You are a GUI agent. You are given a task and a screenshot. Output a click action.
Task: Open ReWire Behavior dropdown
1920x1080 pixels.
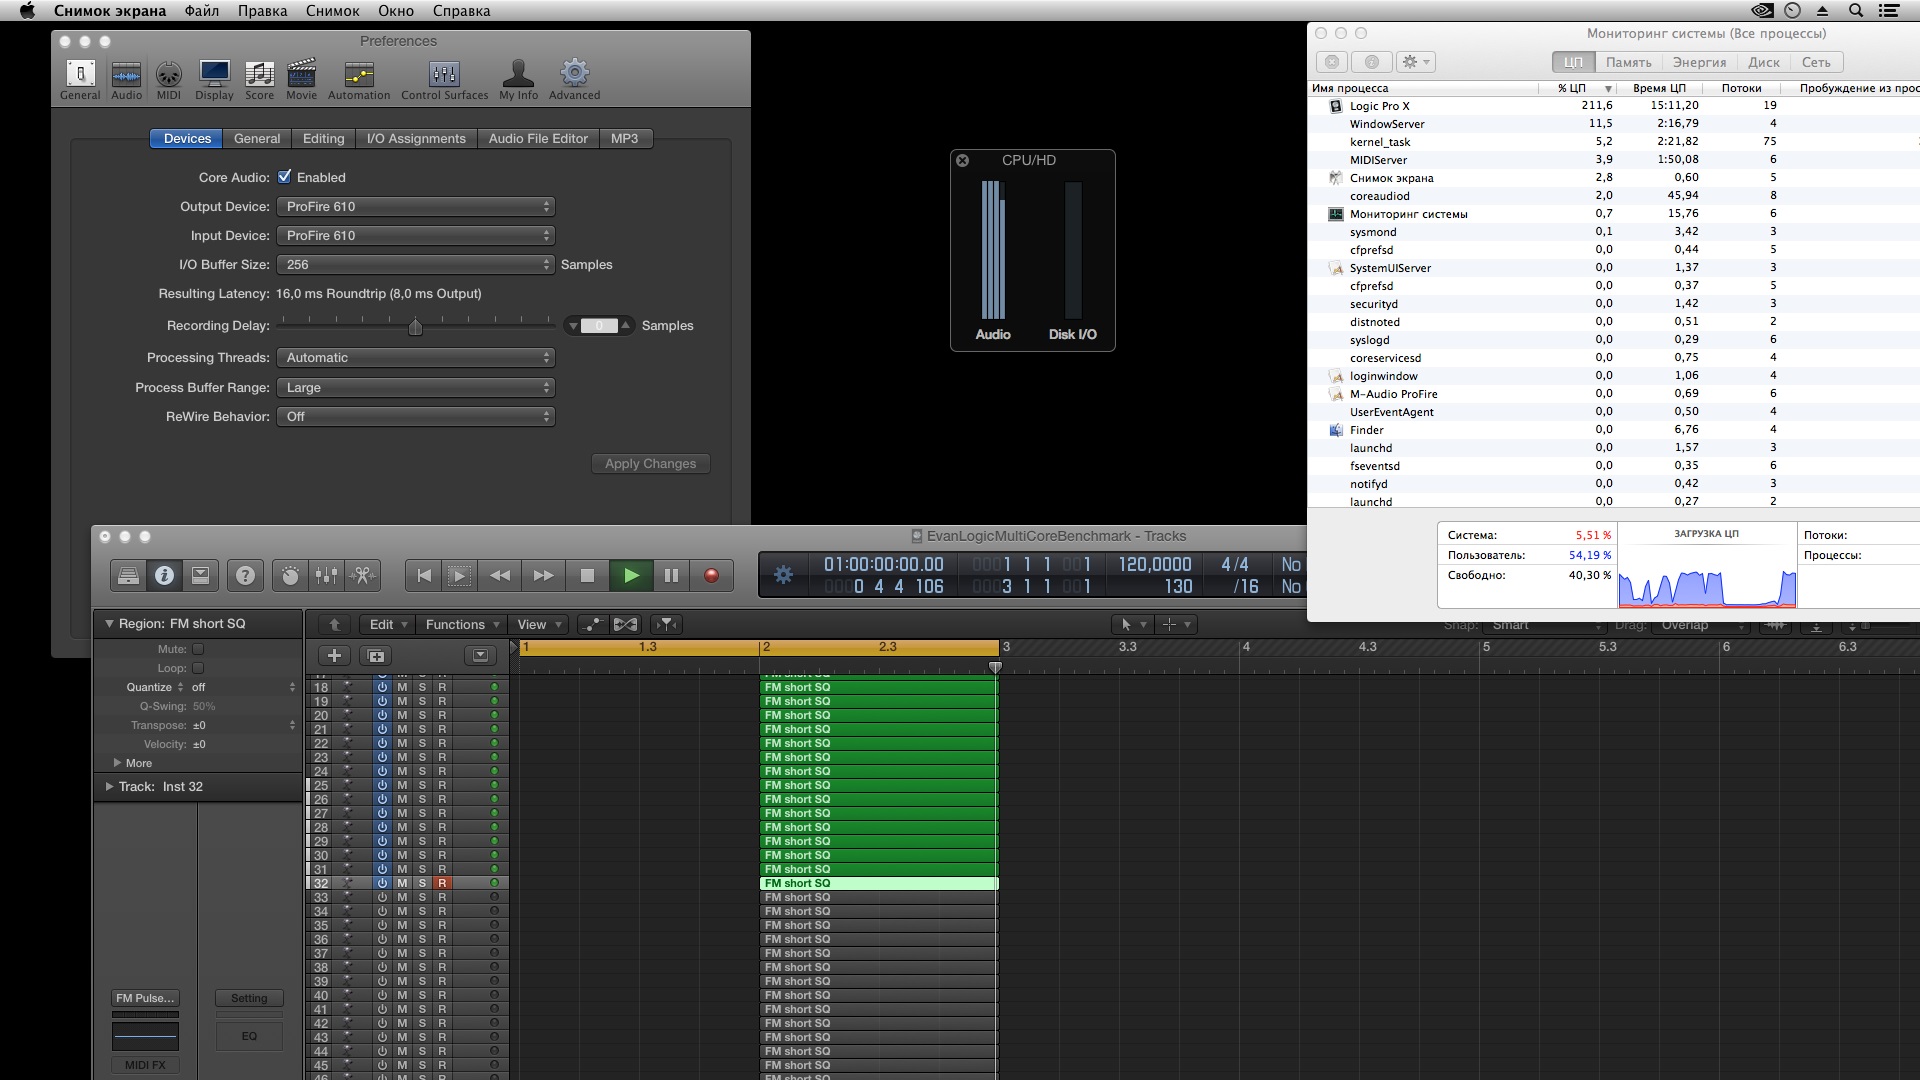pyautogui.click(x=416, y=416)
